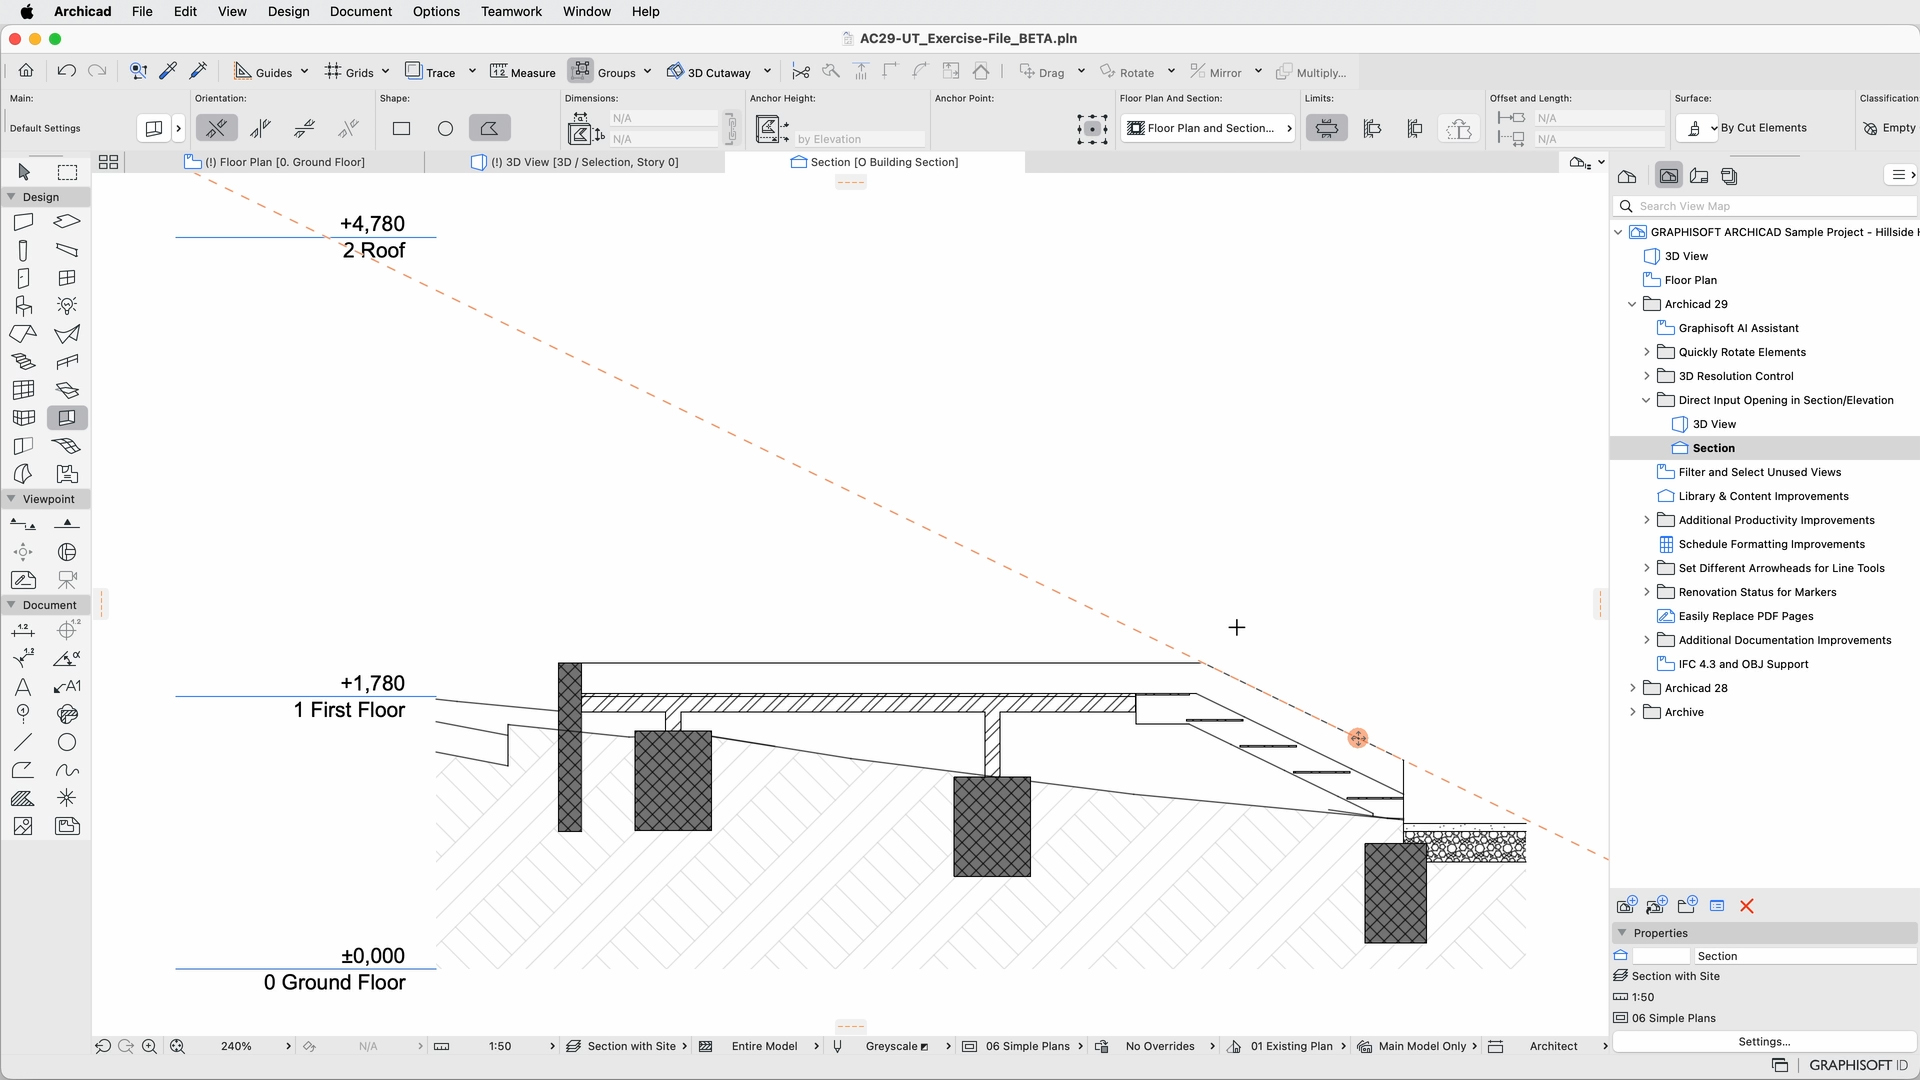Screen dimensions: 1920x1080
Task: Select the circle shape option
Action: pos(445,128)
